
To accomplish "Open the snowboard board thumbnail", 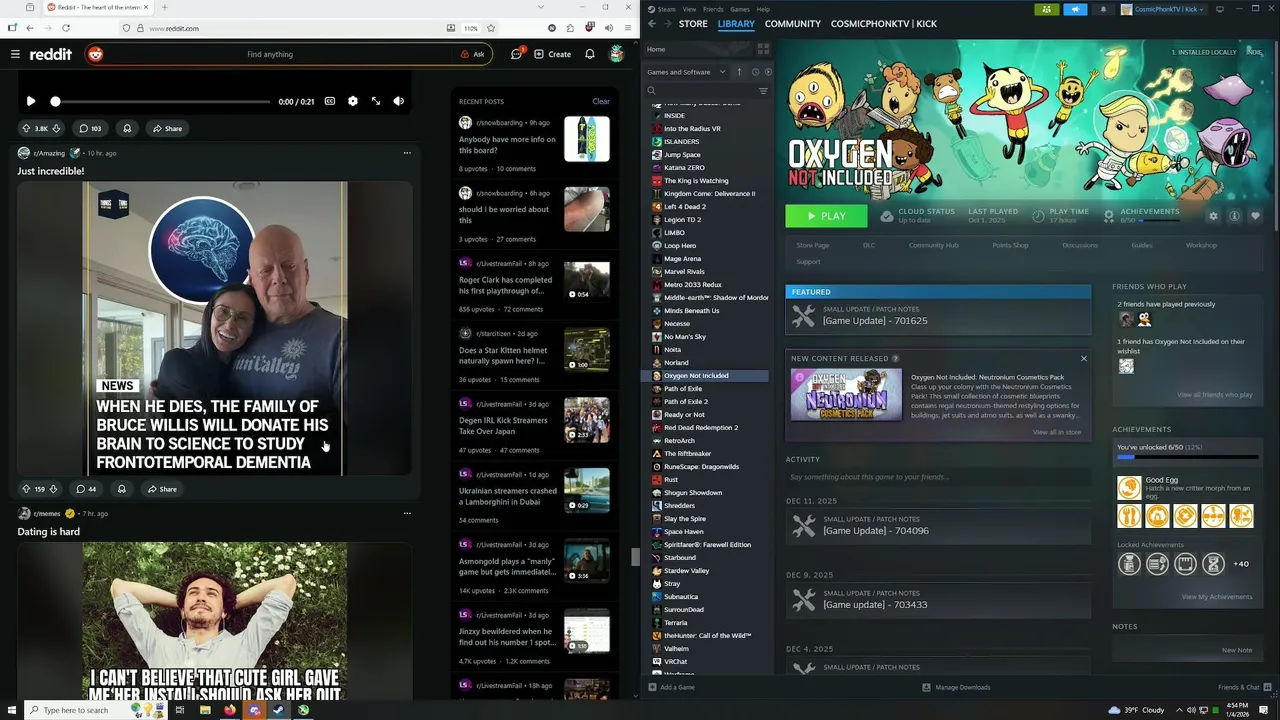I will coord(586,139).
